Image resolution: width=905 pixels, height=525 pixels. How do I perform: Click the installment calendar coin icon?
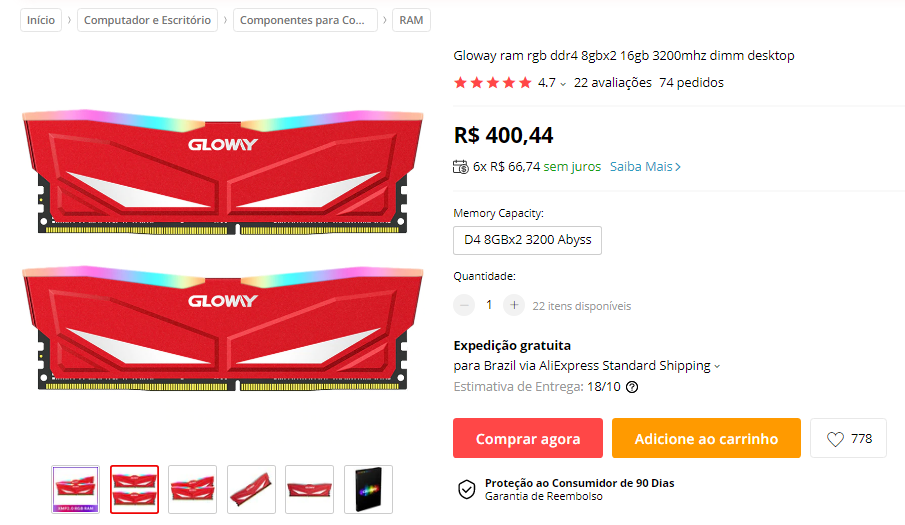coord(461,167)
